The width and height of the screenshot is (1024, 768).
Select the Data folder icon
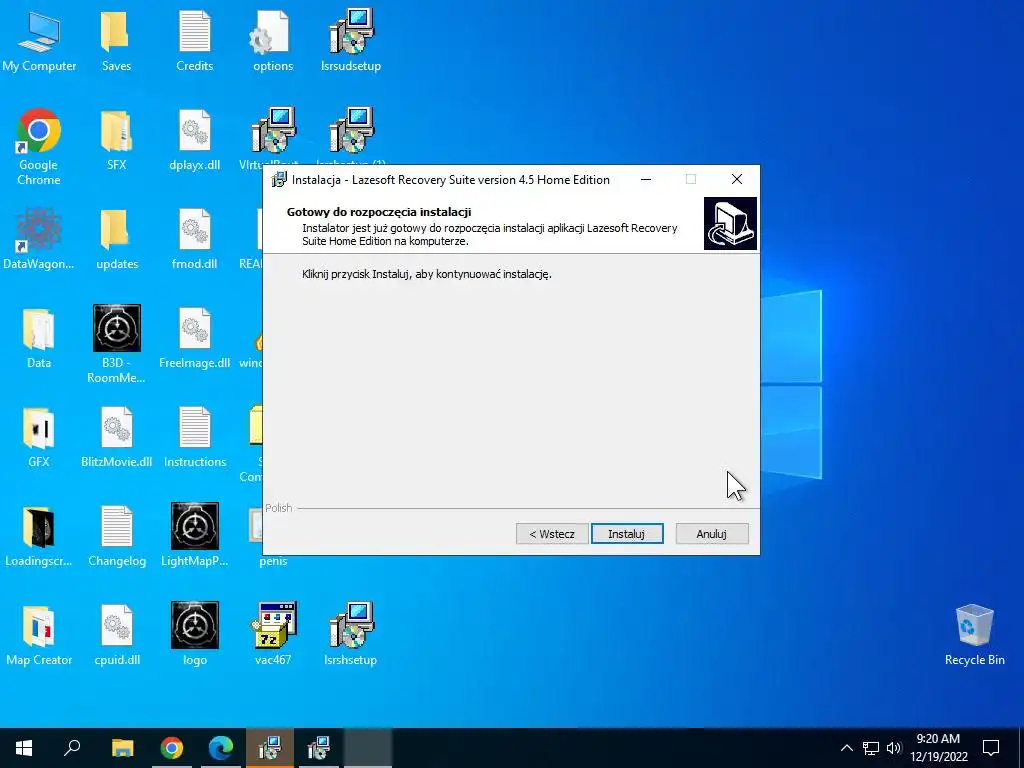click(39, 340)
